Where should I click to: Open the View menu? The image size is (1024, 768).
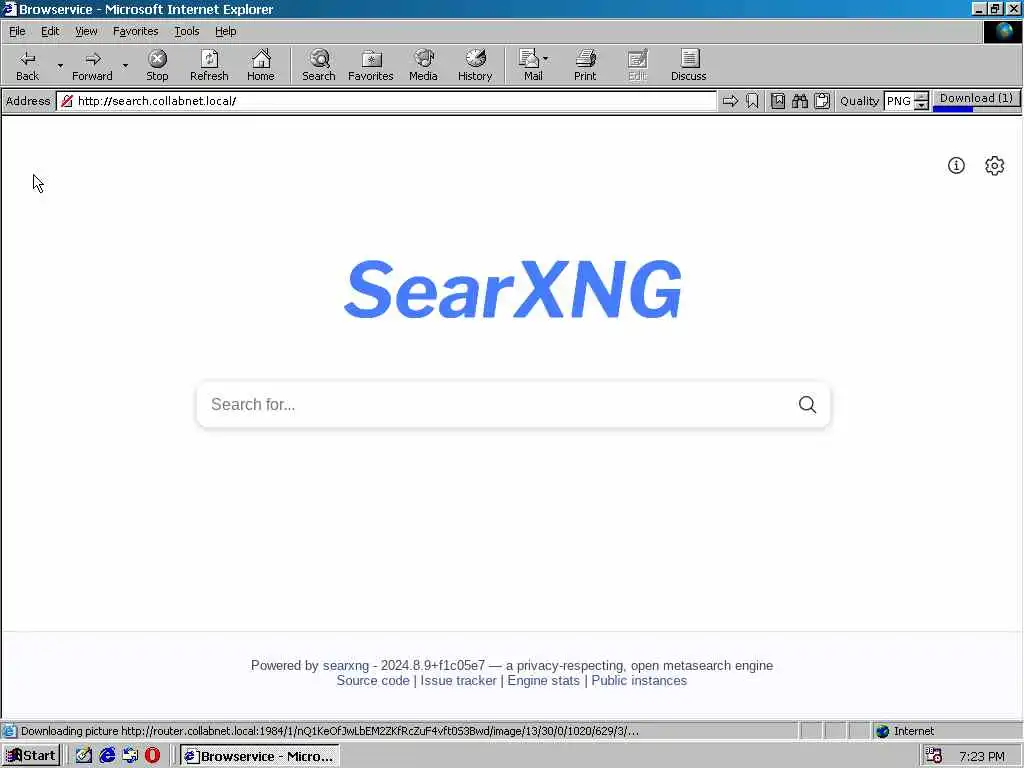click(86, 31)
